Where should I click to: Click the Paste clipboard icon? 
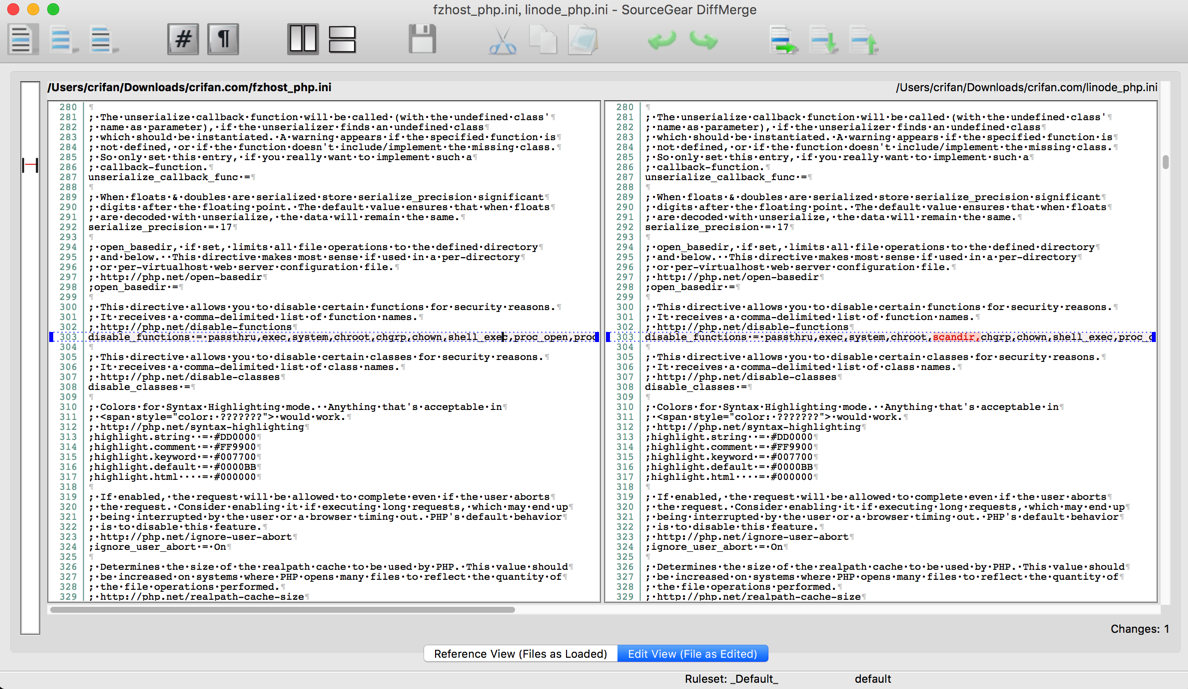pyautogui.click(x=583, y=40)
